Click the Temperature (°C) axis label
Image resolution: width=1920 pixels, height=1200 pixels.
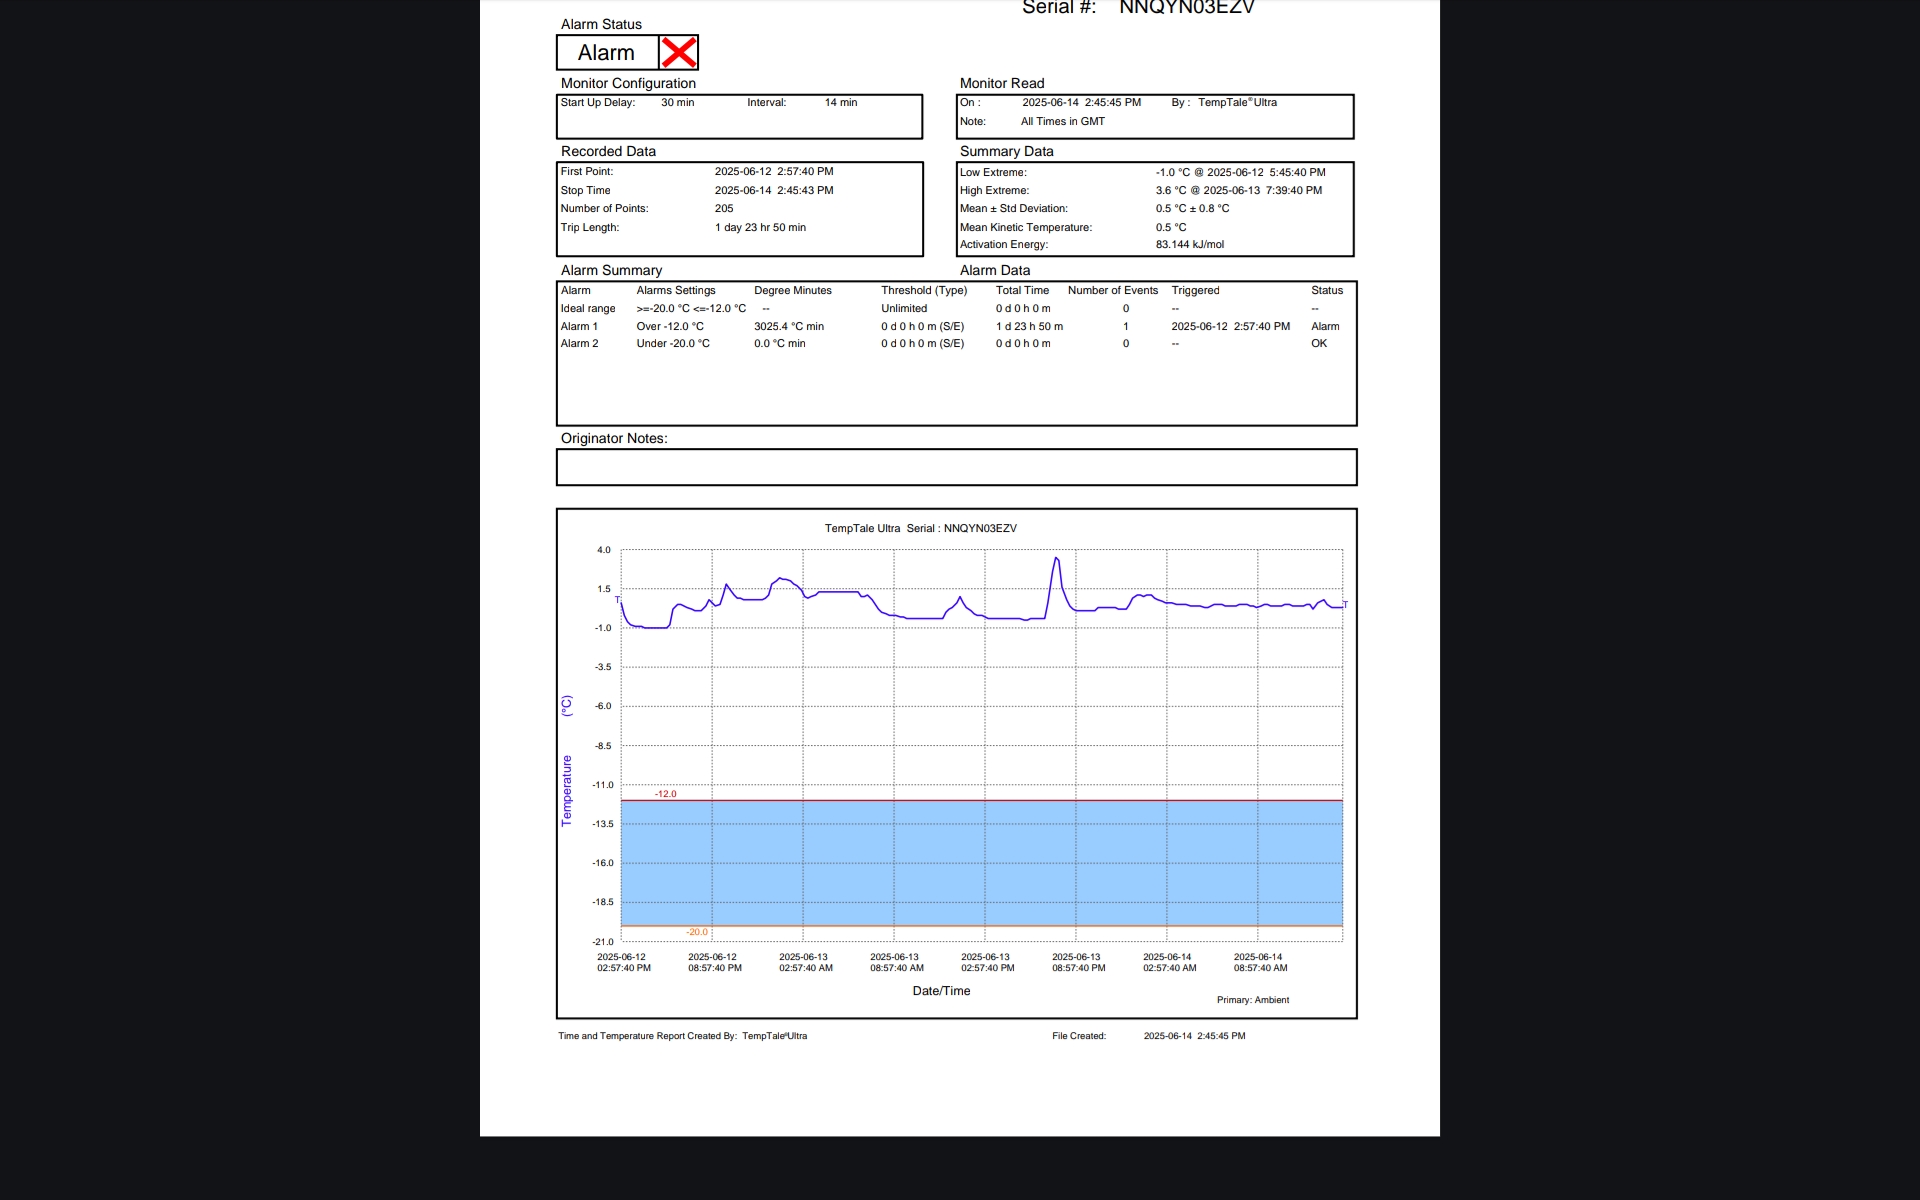coord(567,760)
